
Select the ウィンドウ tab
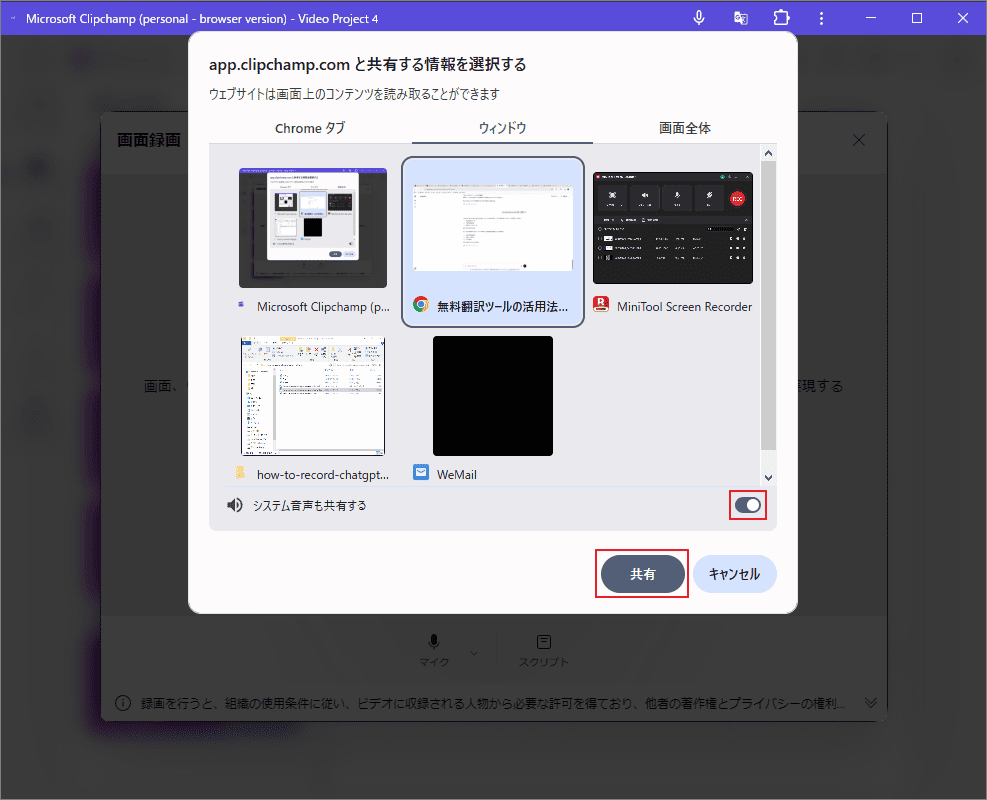(502, 128)
